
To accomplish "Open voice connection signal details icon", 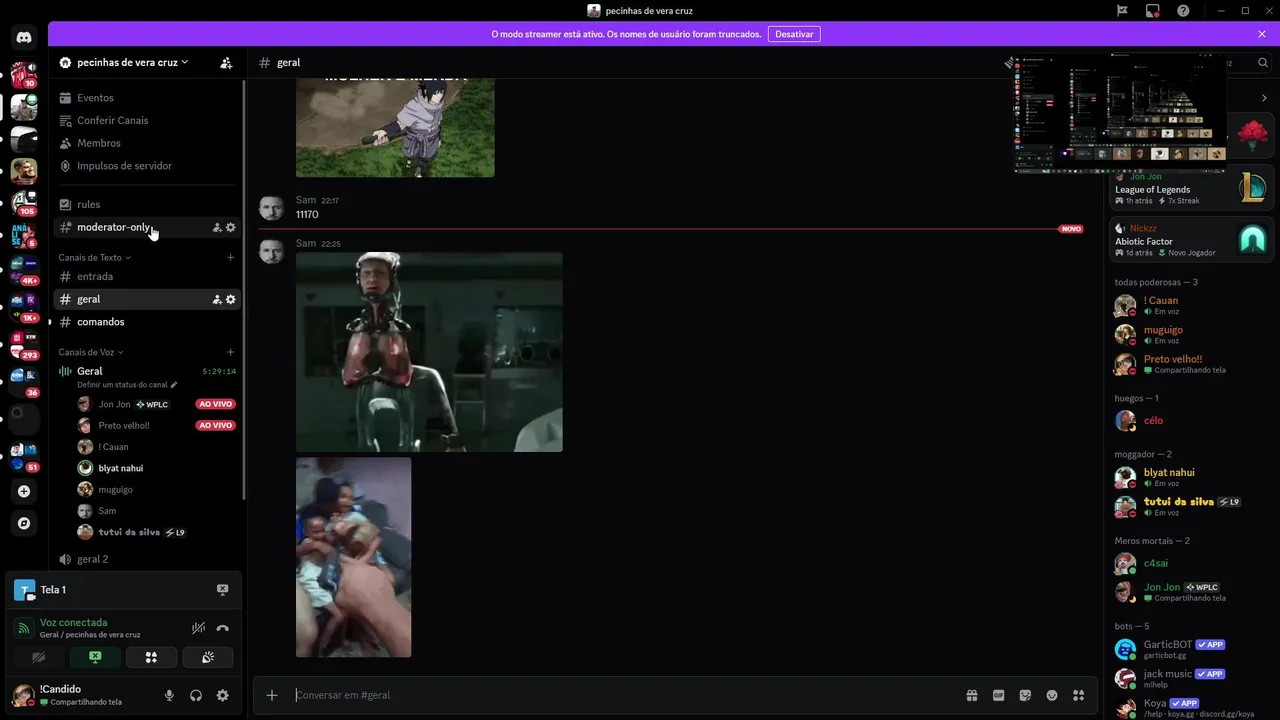I will (x=24, y=628).
